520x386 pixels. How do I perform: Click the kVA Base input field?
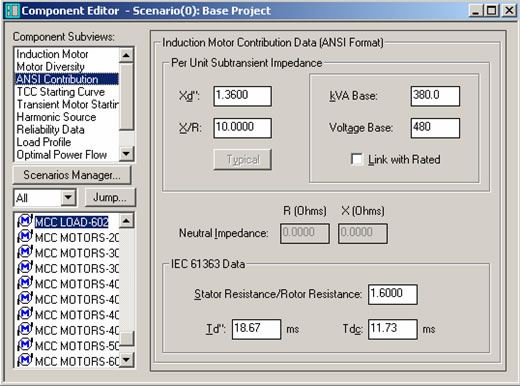point(435,96)
